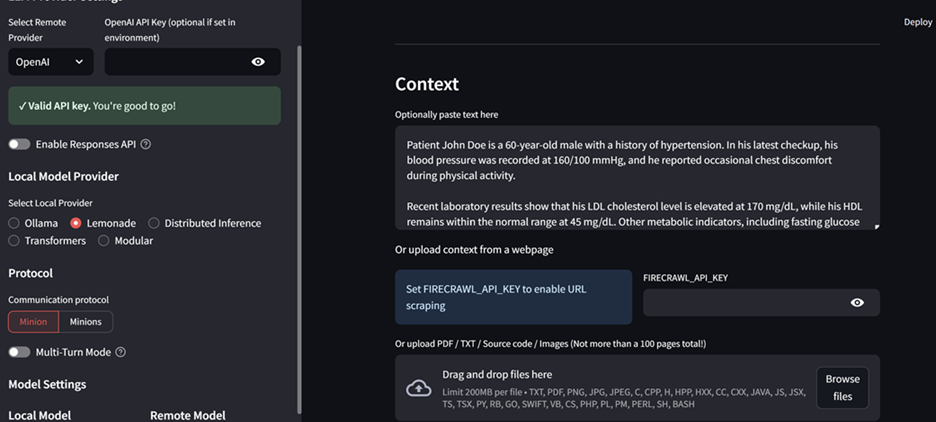
Task: Click the 'Optionally paste text here' label
Action: click(447, 115)
